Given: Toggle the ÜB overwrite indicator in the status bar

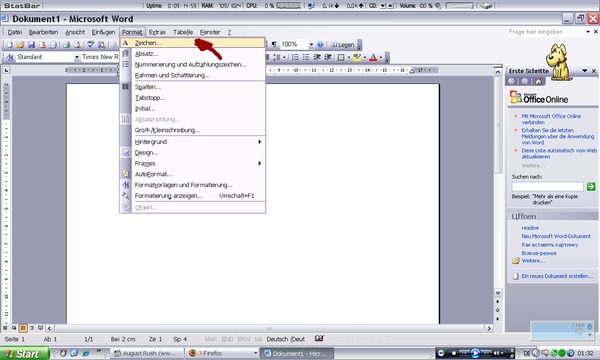Looking at the screenshot, I should (259, 339).
